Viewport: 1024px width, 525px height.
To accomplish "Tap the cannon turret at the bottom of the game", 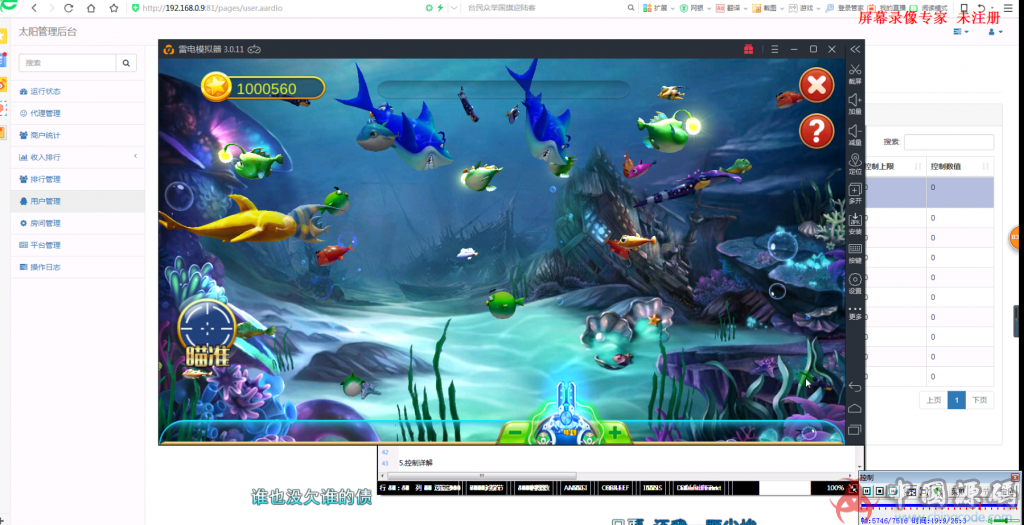I will (565, 415).
